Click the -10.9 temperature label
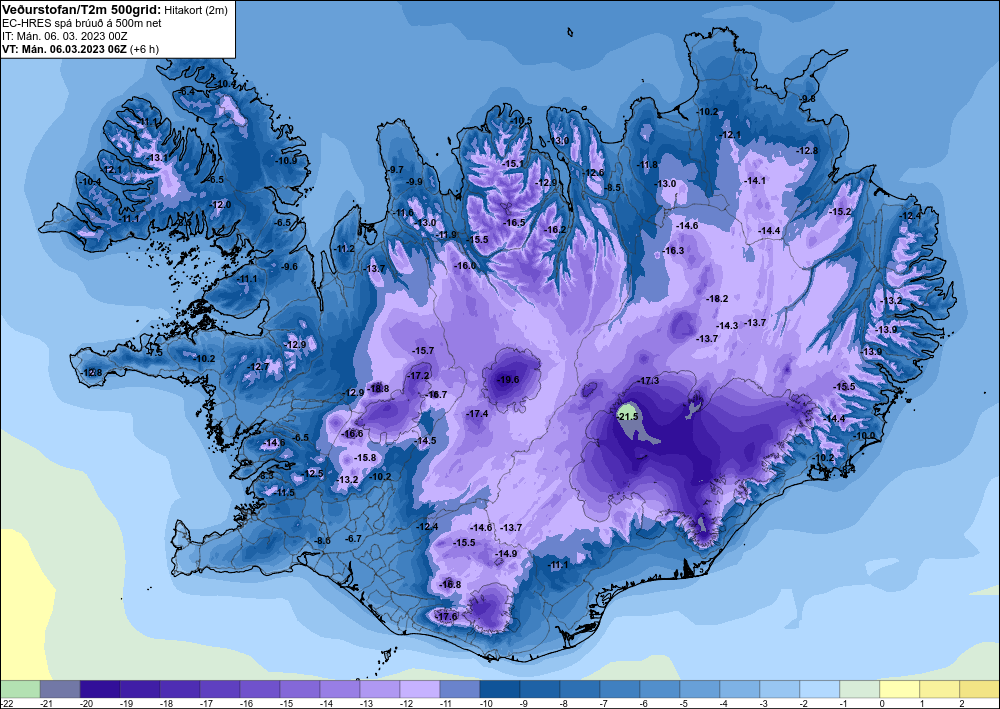This screenshot has height=709, width=1000. pyautogui.click(x=286, y=161)
